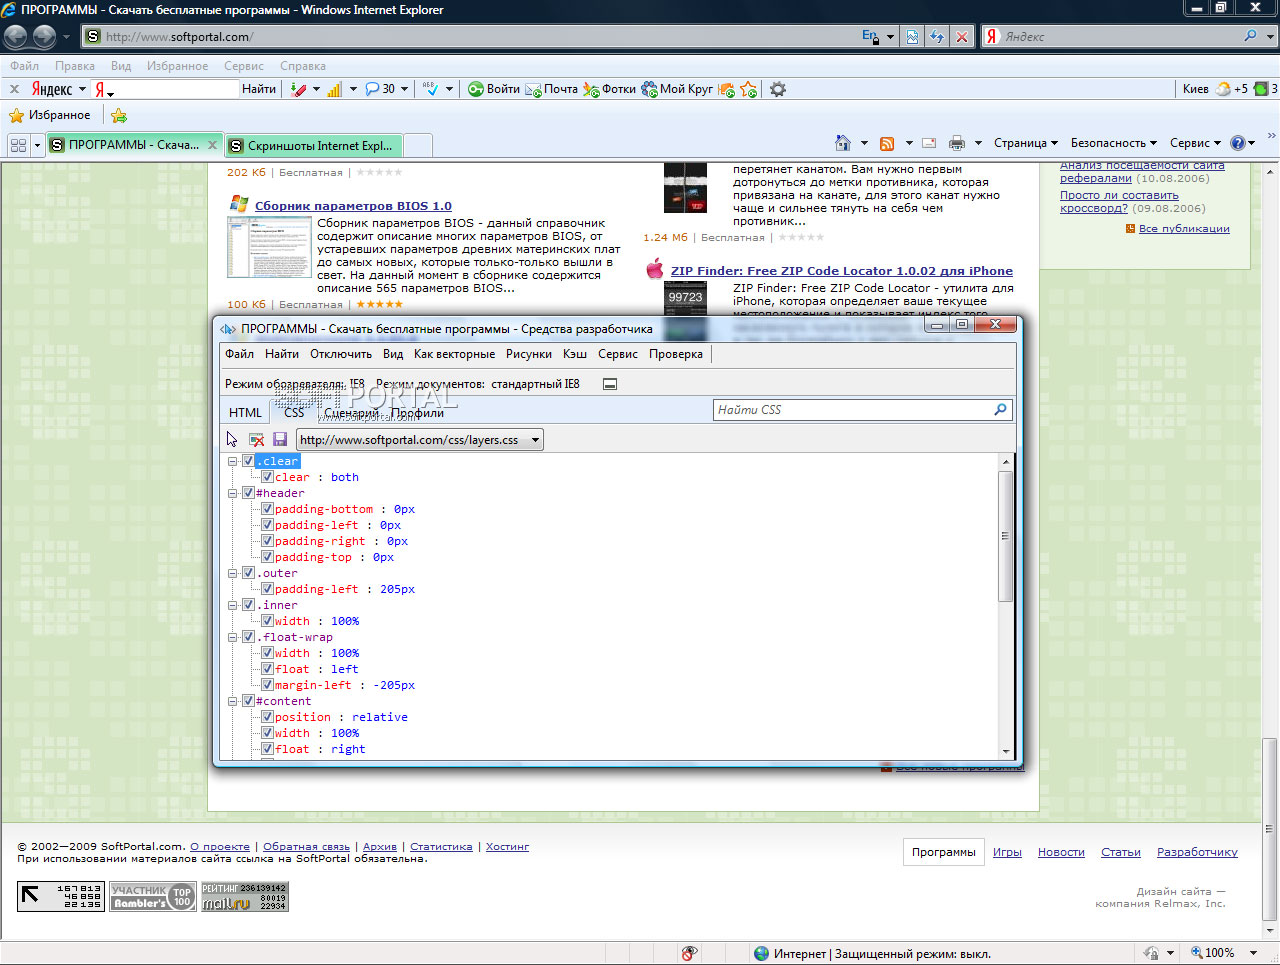Collapse the #content rule tree node
Viewport: 1280px width, 965px height.
(233, 701)
